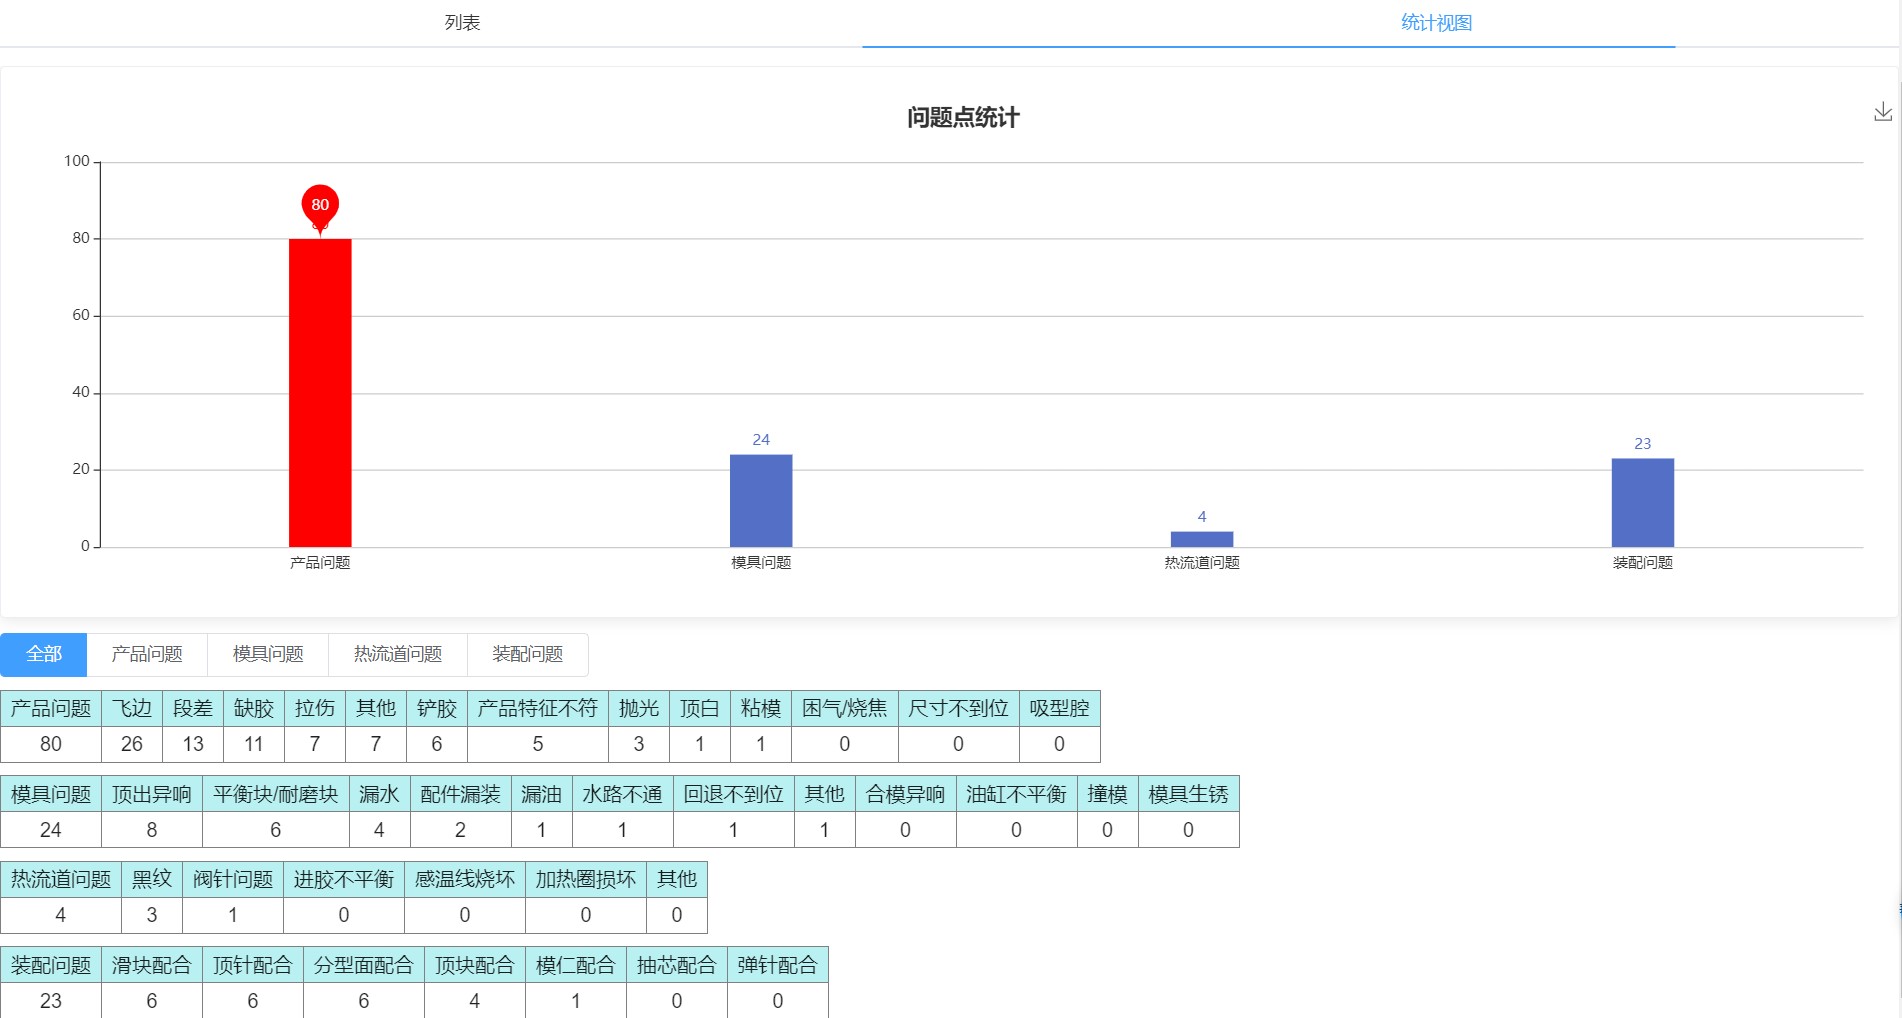1902x1018 pixels.
Task: Click the 滑块配合 table header cell
Action: (152, 965)
